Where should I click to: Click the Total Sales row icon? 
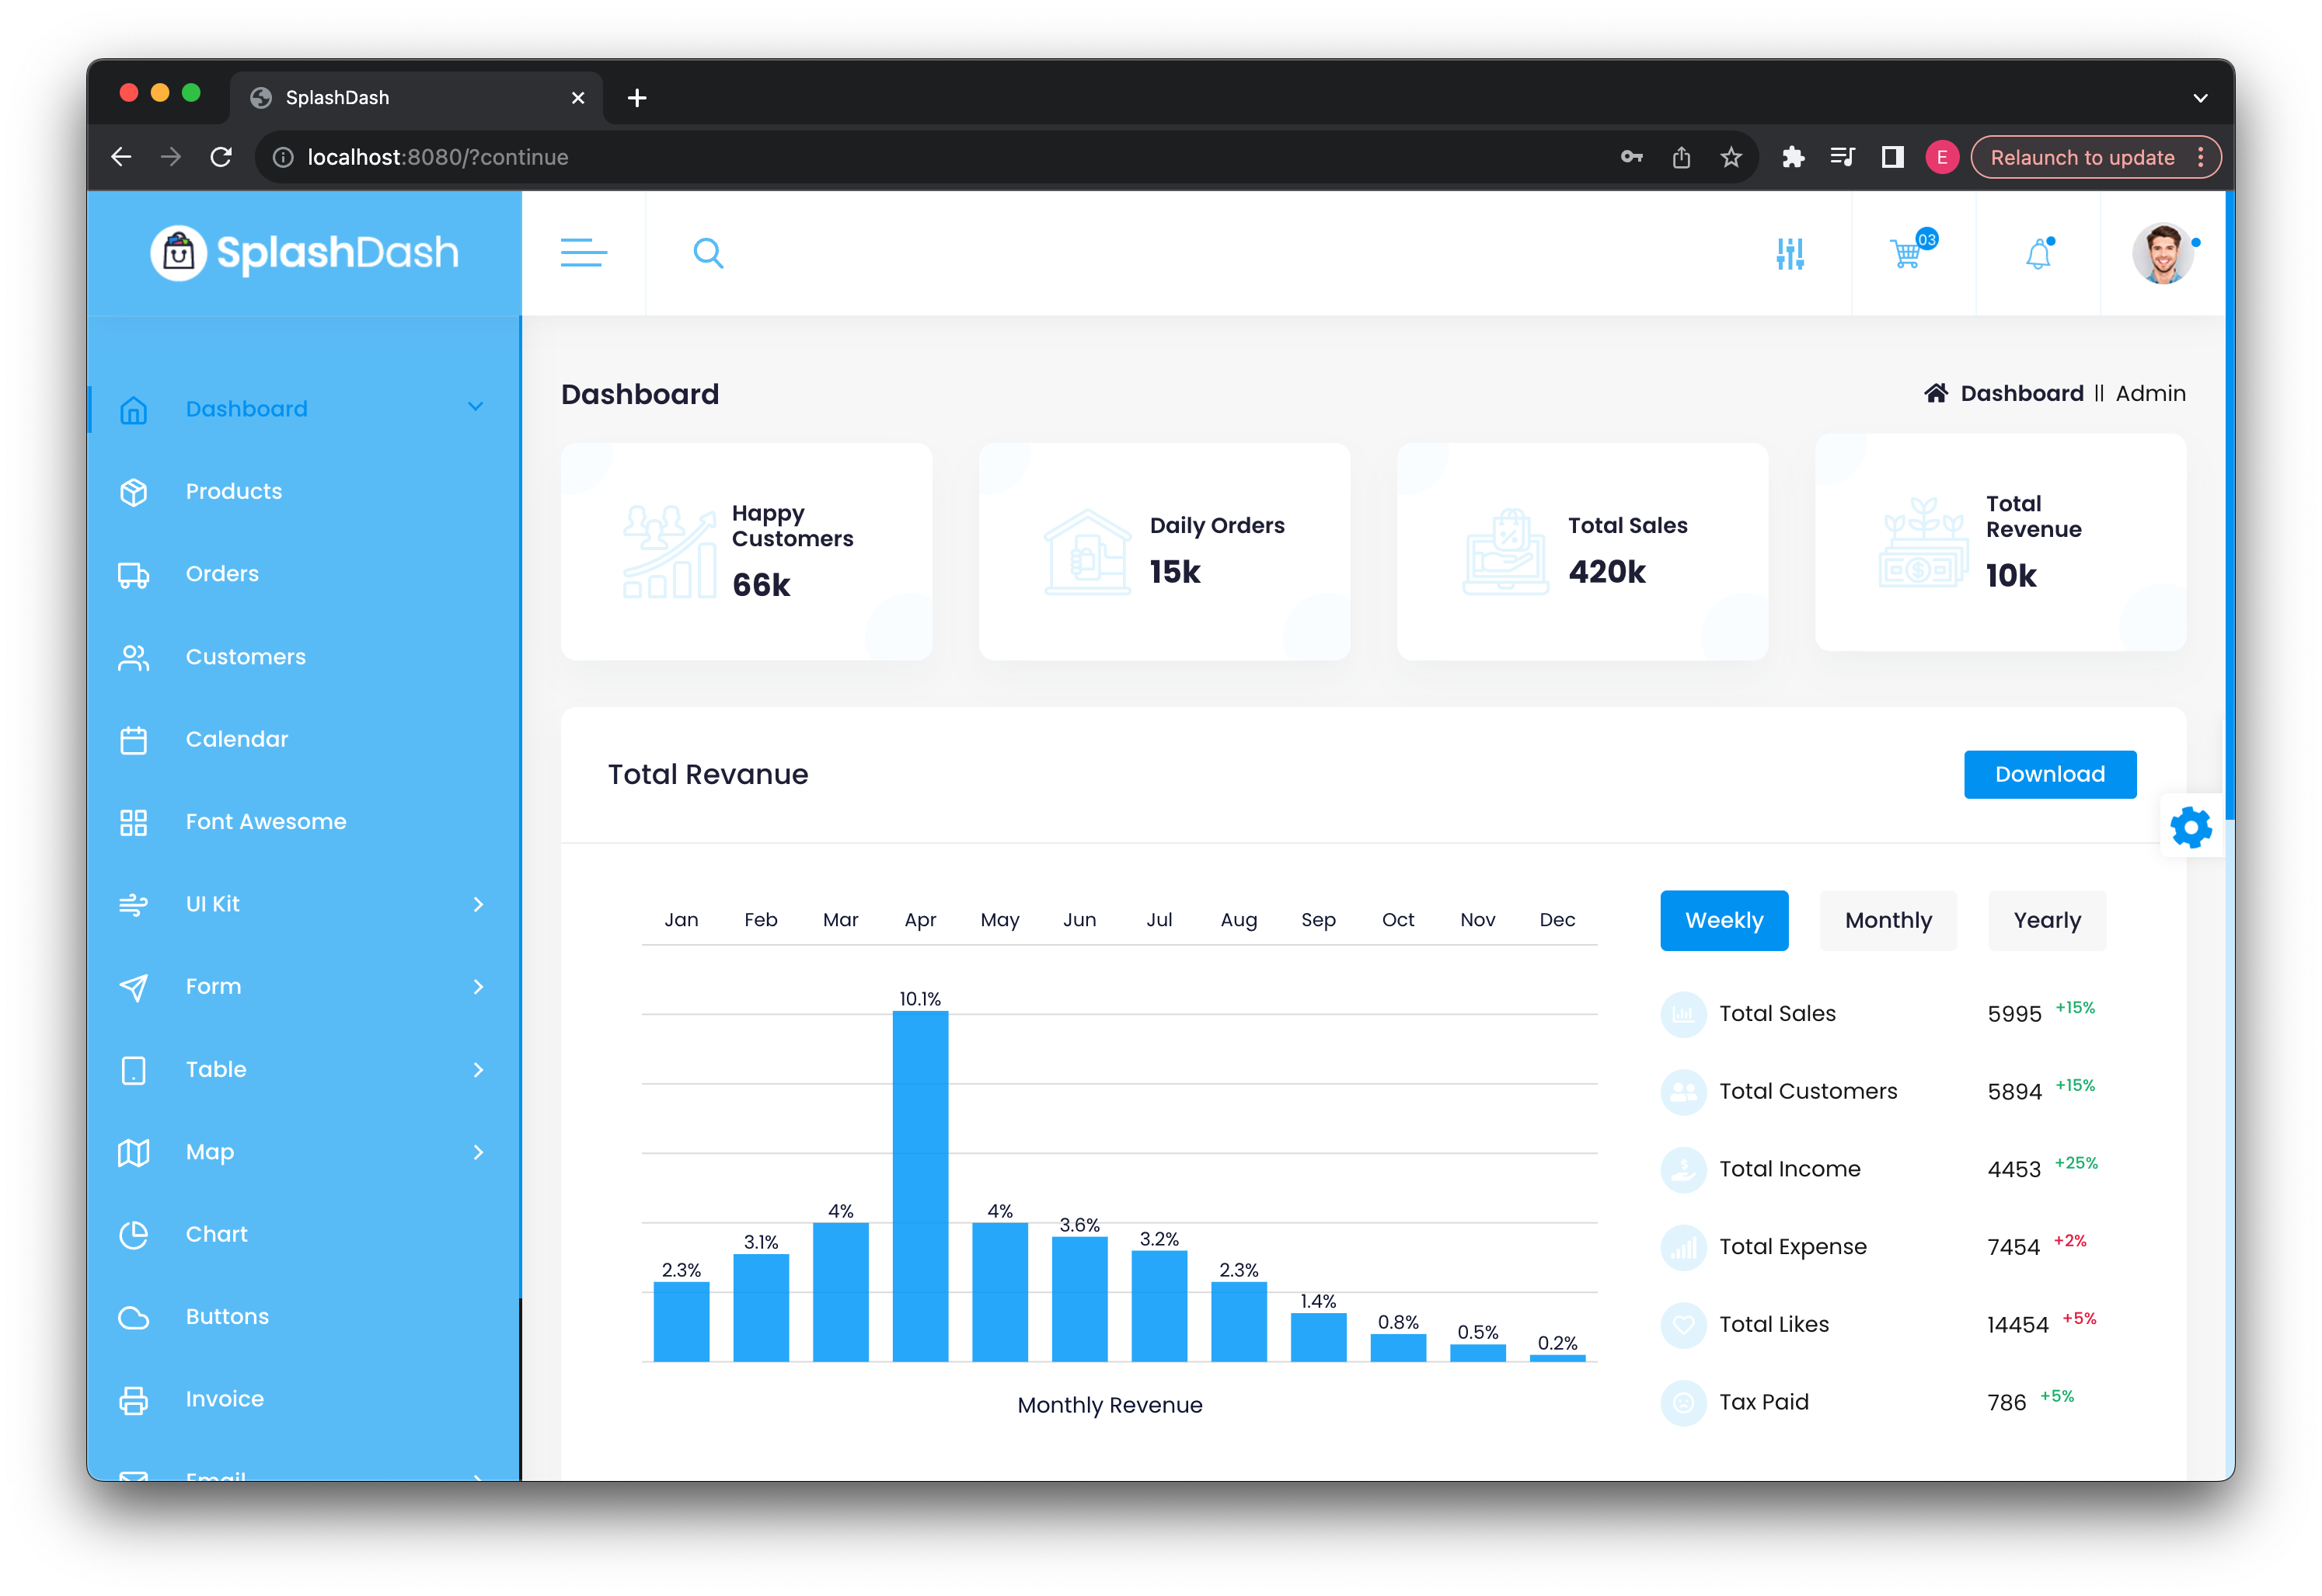[1683, 1014]
